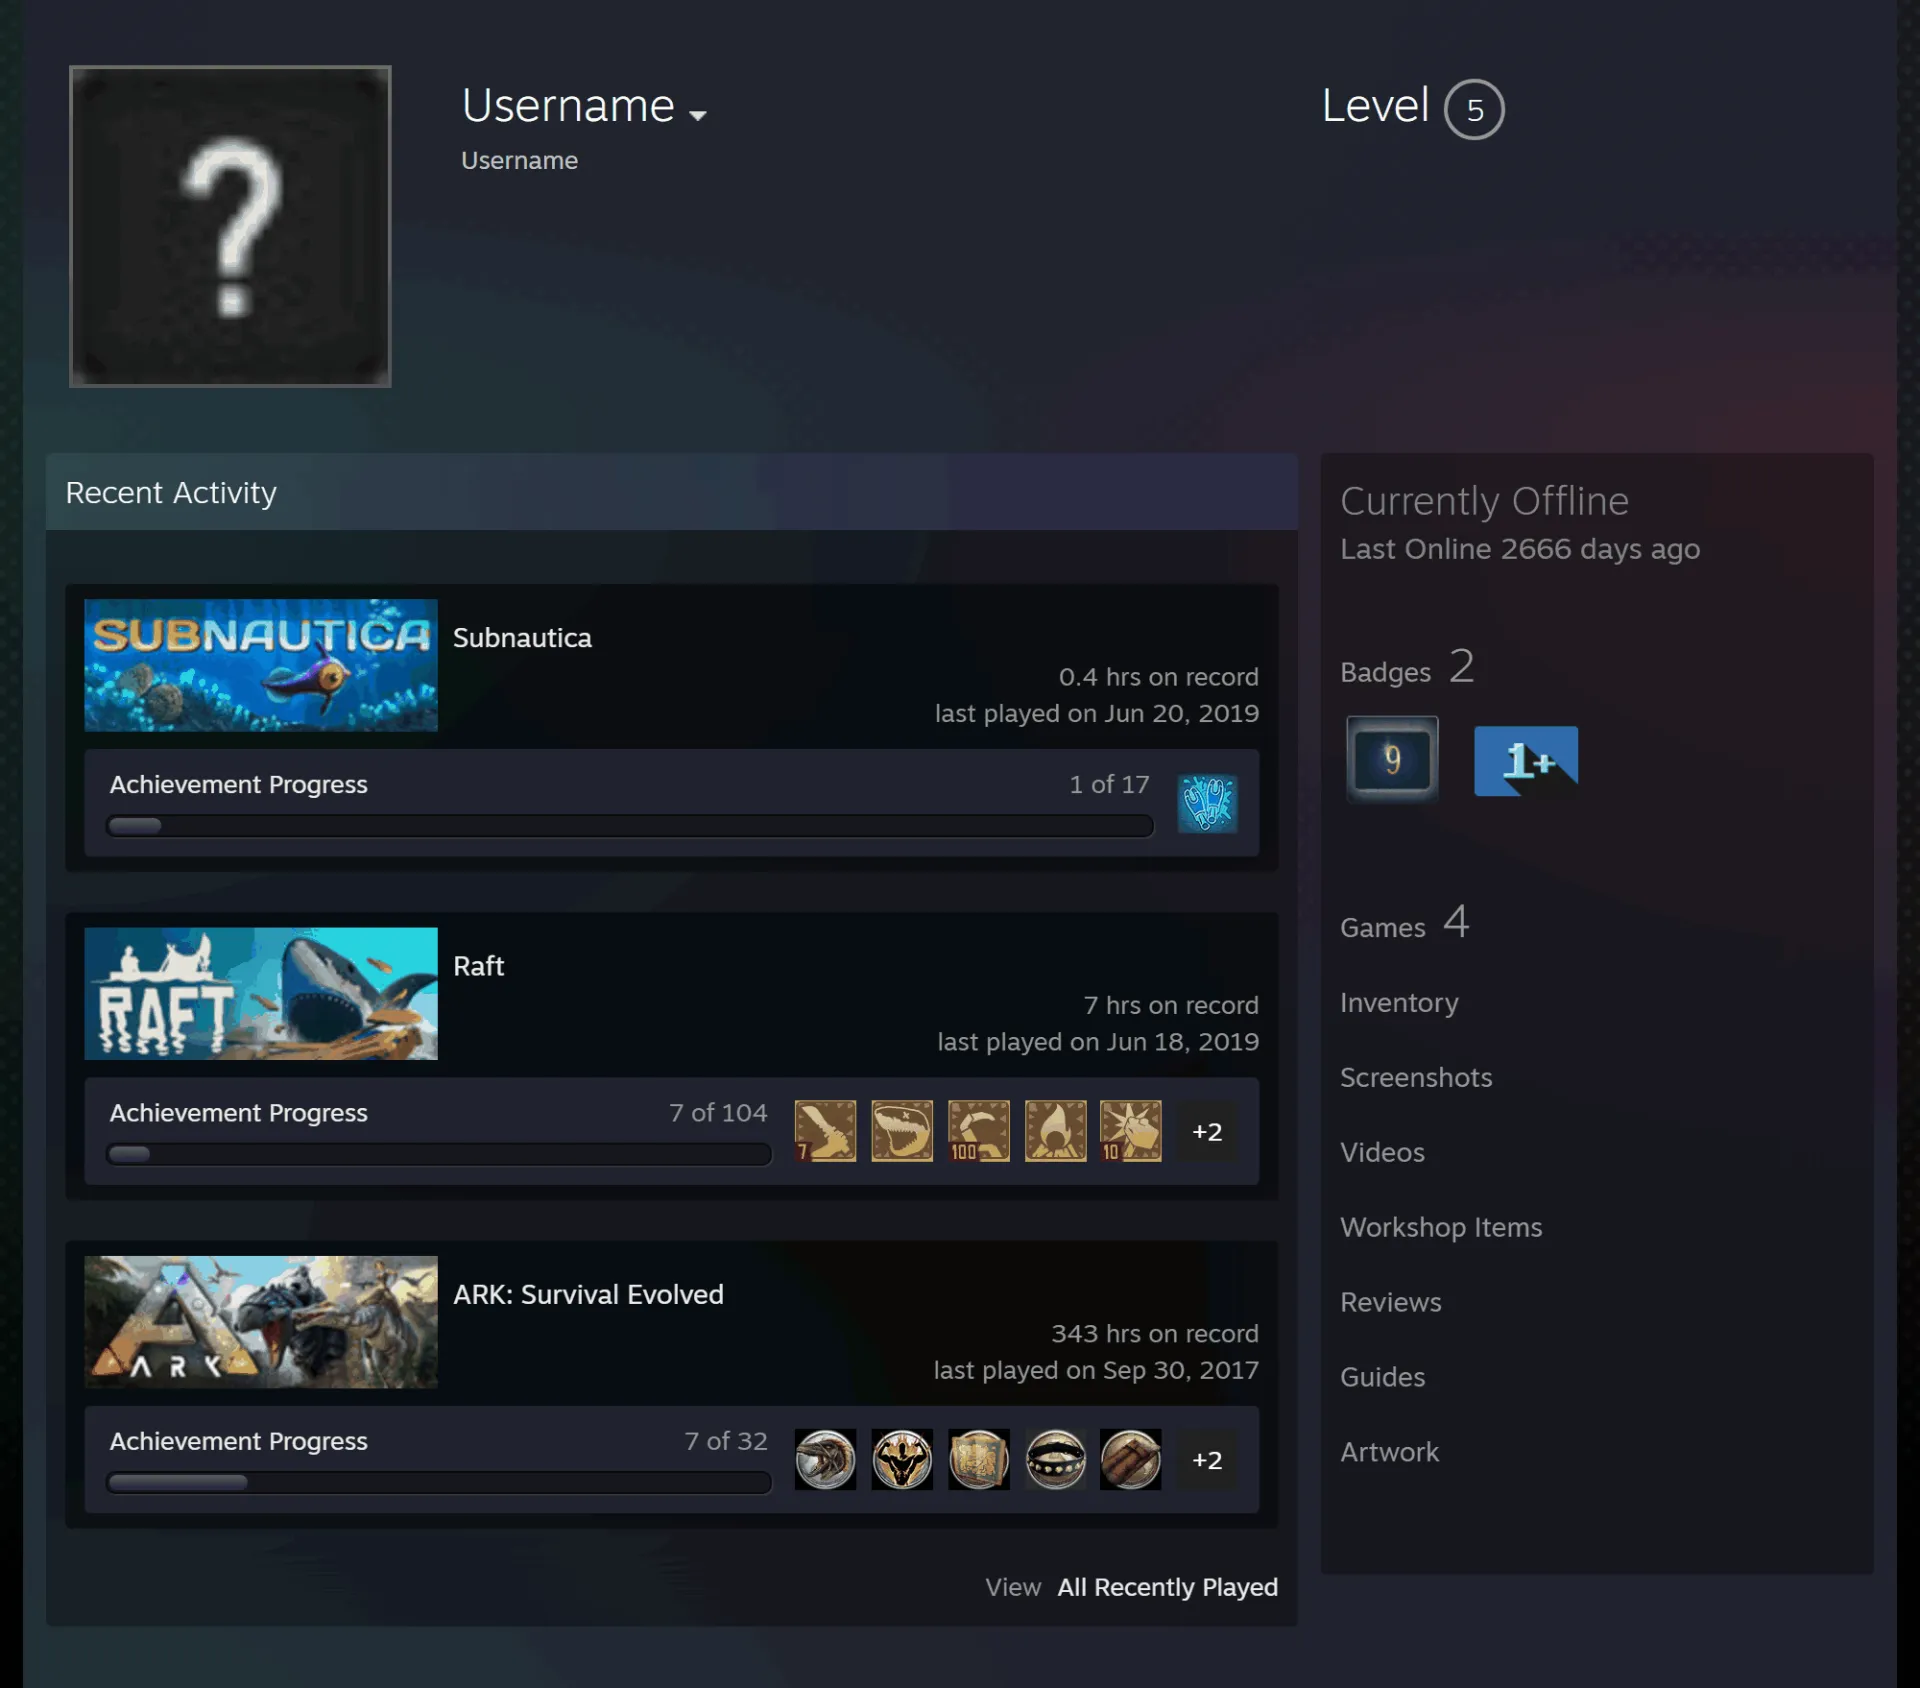
Task: Open Artwork
Action: 1389,1452
